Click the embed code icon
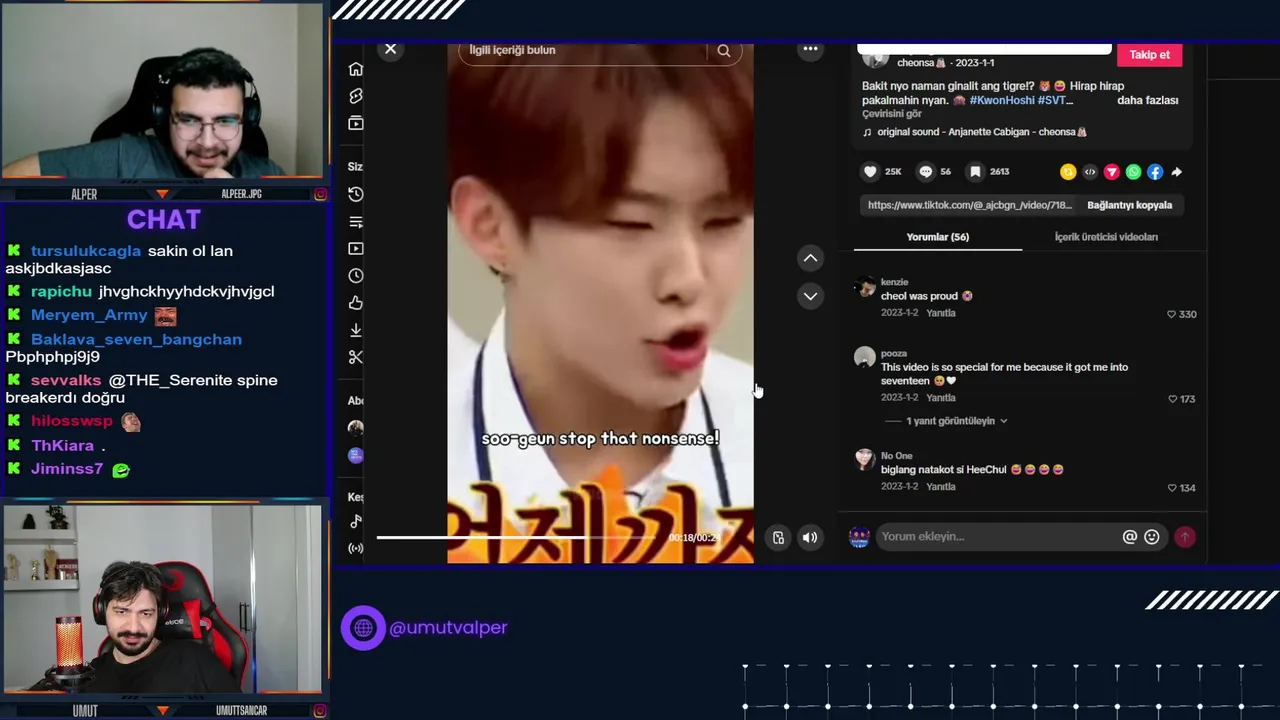 pos(1090,172)
